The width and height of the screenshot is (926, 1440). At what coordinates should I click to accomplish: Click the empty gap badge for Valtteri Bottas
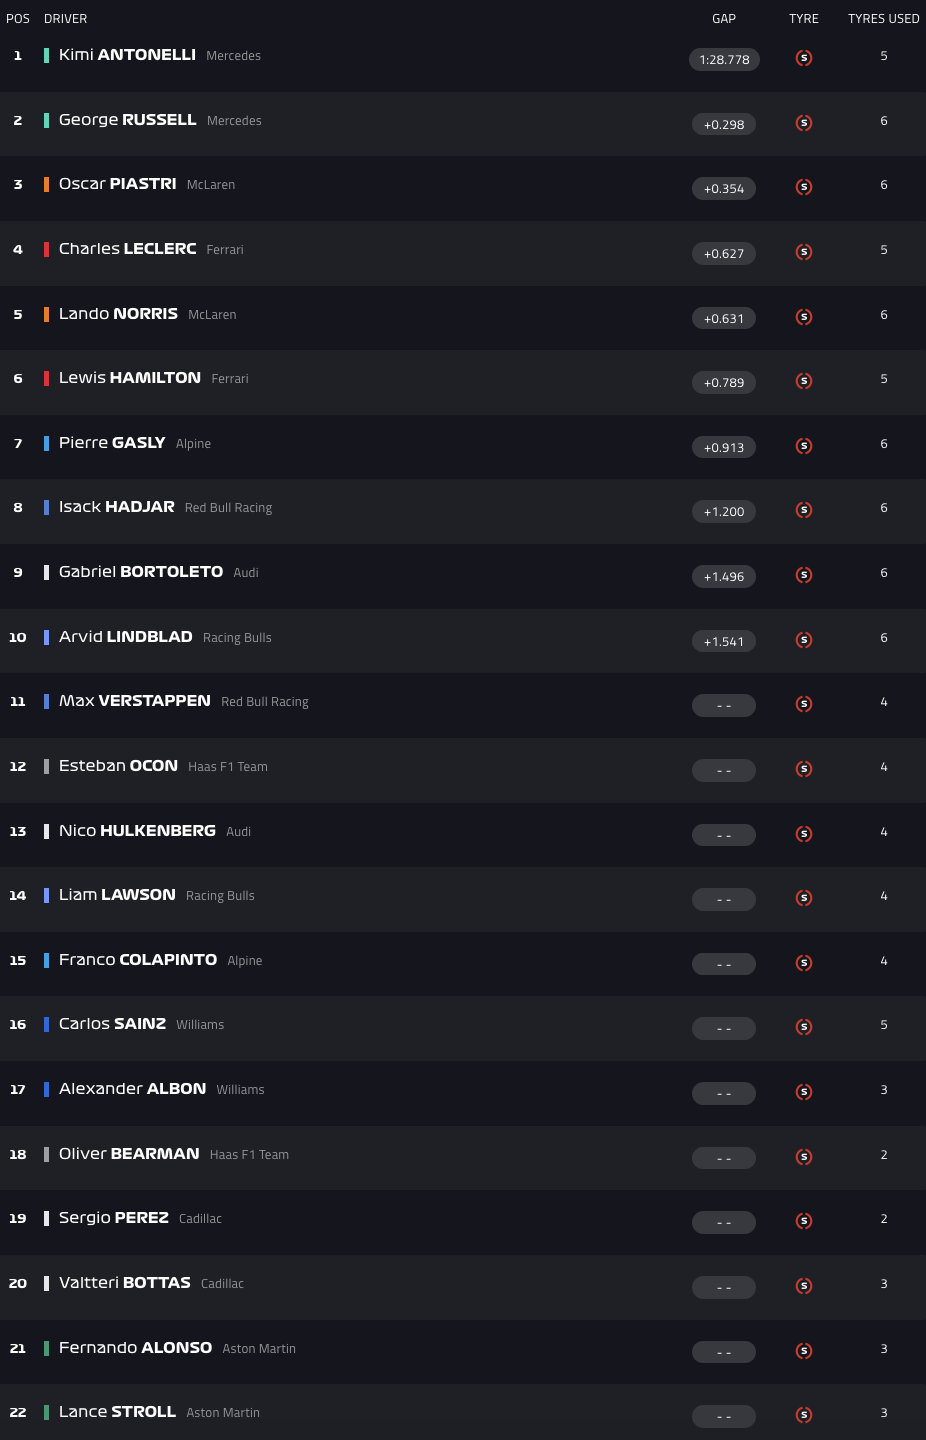pyautogui.click(x=724, y=1287)
